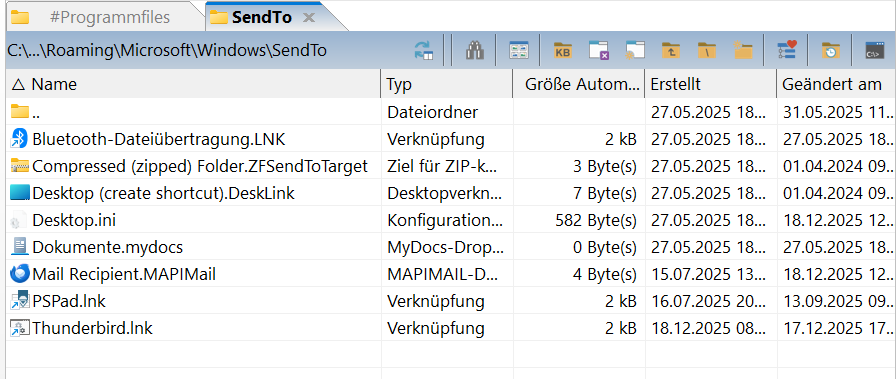Image resolution: width=896 pixels, height=379 pixels.
Task: Click the 16.07.2025 created date cell
Action: coord(708,301)
